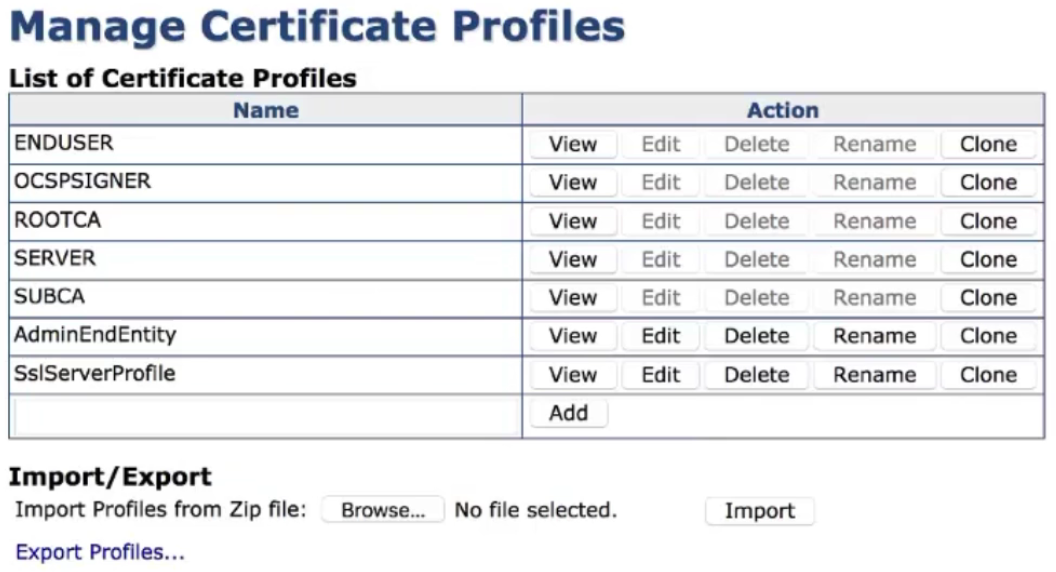Clone the ROOTCA certificate profile
Screen dimensions: 1056x572
pyautogui.click(x=988, y=221)
